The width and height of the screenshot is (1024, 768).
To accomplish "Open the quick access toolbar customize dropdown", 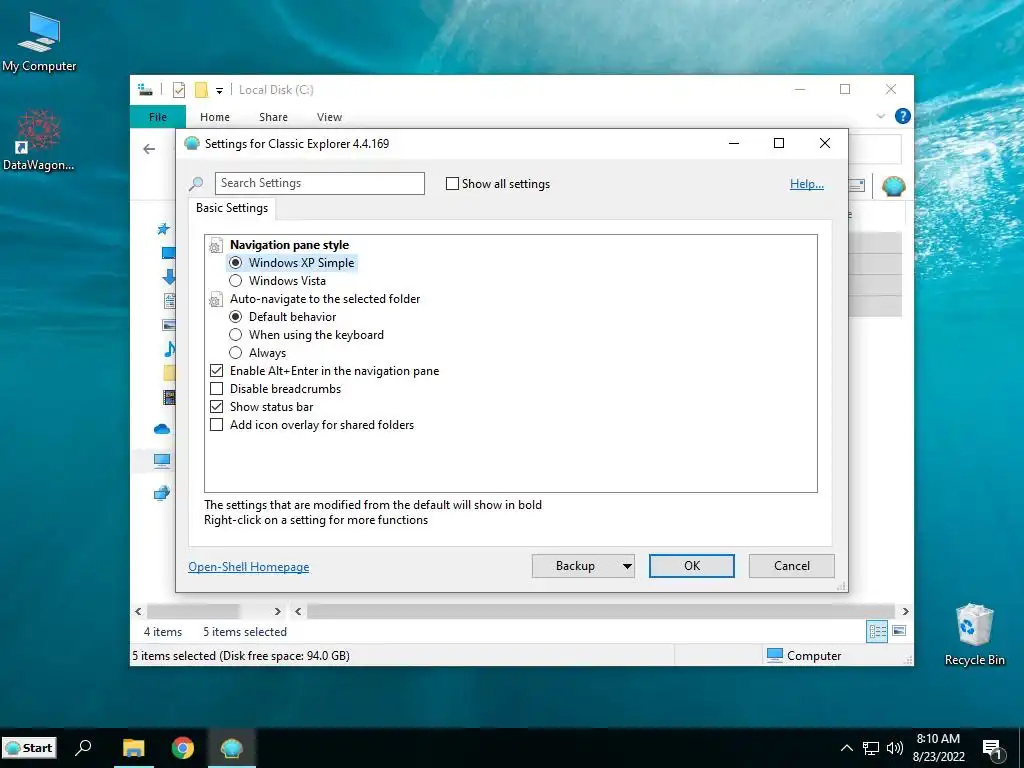I will coord(219,91).
